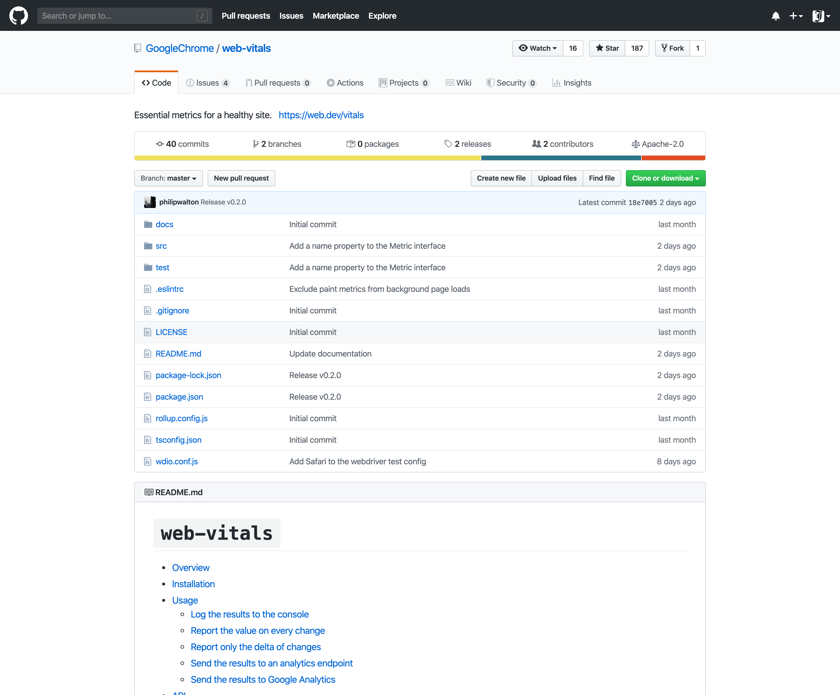
Task: Click the package.json file icon
Action: (147, 397)
